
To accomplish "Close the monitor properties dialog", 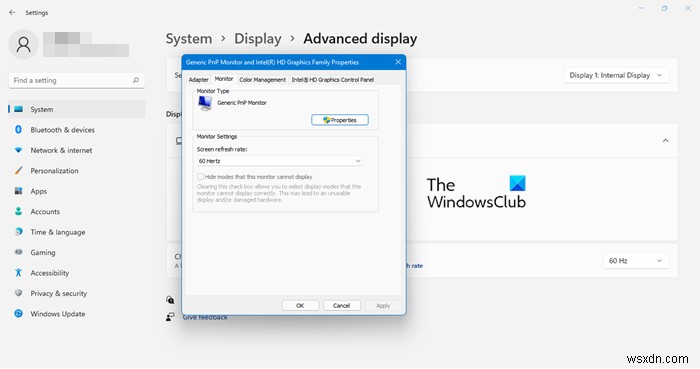I will click(x=398, y=62).
